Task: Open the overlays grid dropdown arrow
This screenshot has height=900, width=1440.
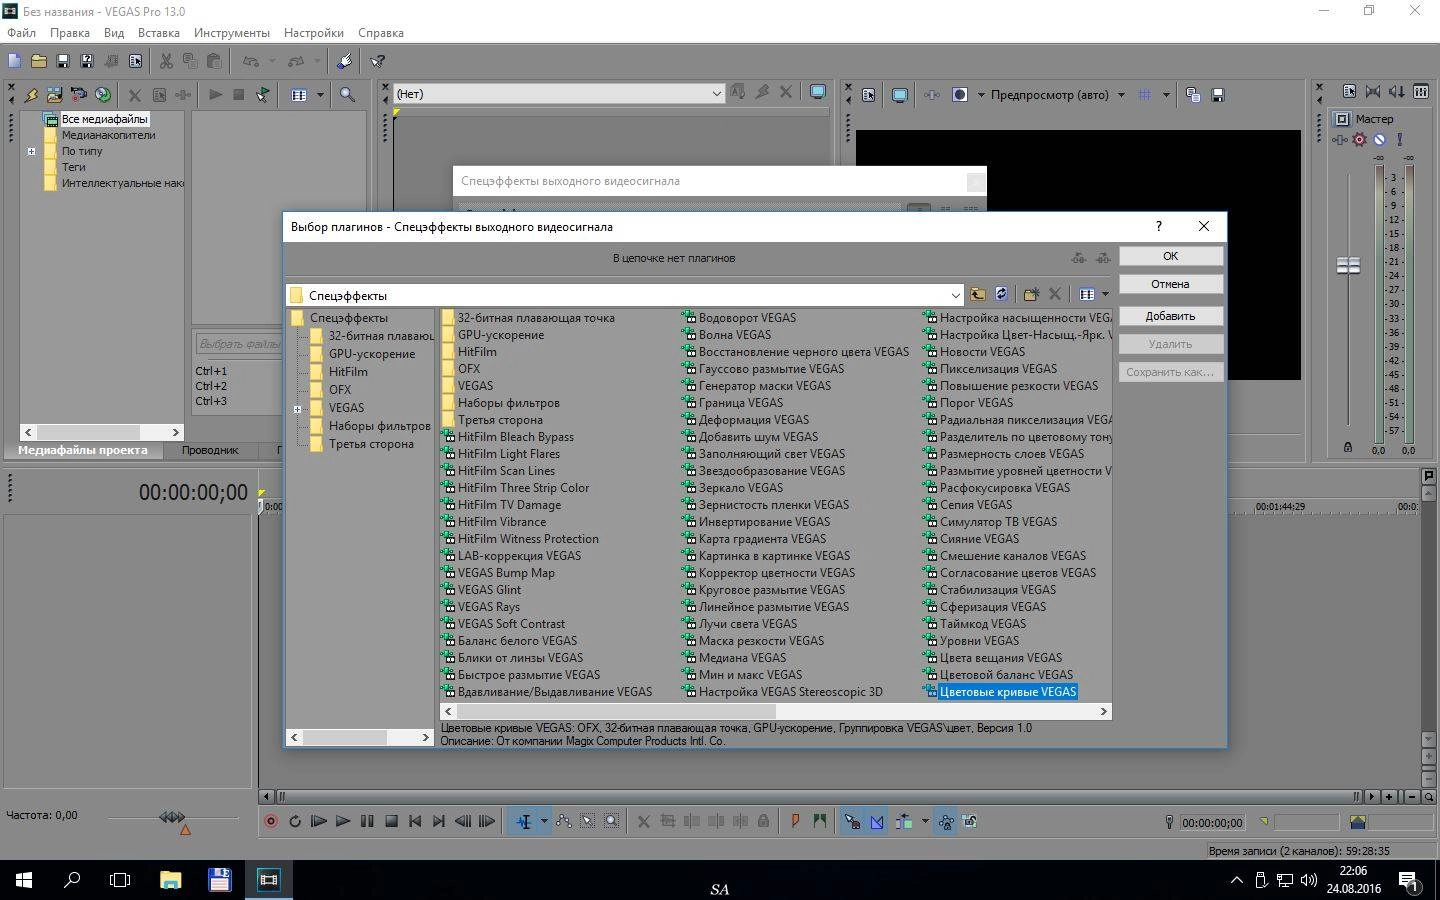Action: 1167,95
